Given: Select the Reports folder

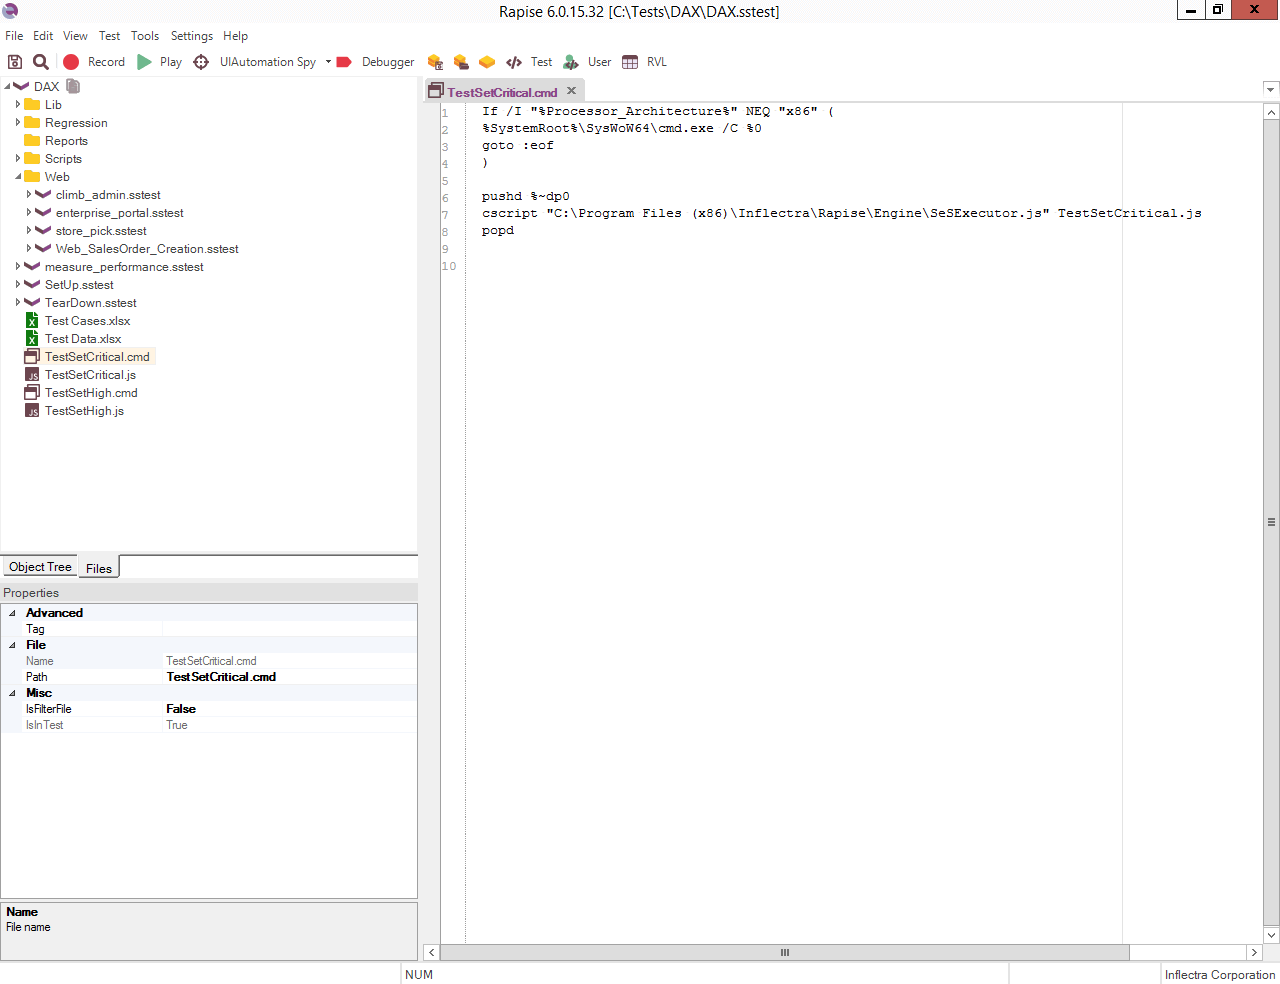Looking at the screenshot, I should 66,141.
